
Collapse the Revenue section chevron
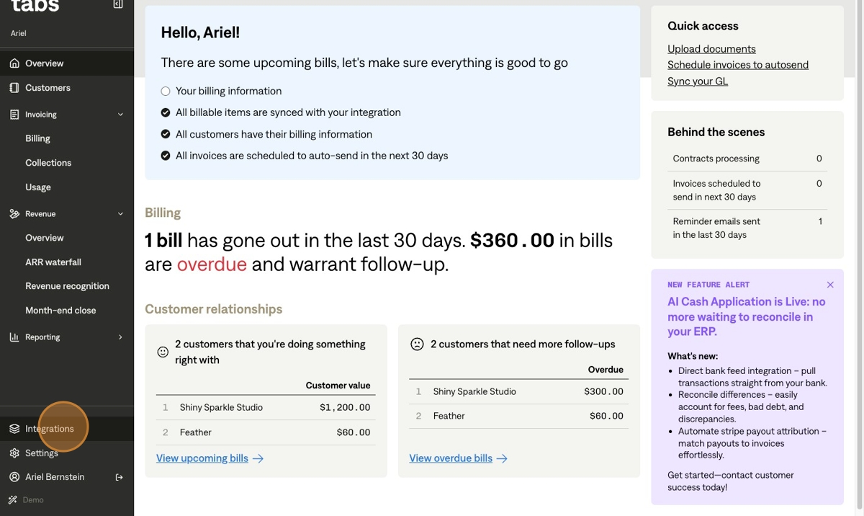click(x=120, y=214)
